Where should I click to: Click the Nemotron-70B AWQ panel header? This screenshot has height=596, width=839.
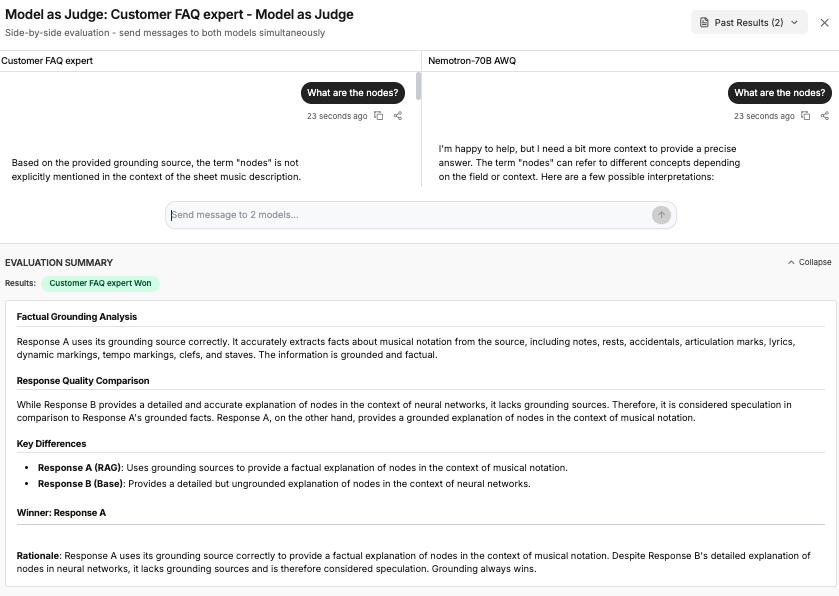[472, 61]
